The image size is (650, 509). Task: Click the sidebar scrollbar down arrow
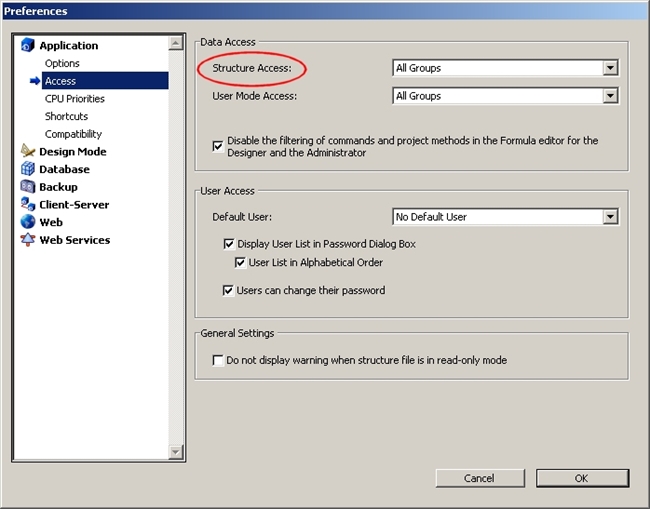tap(176, 452)
